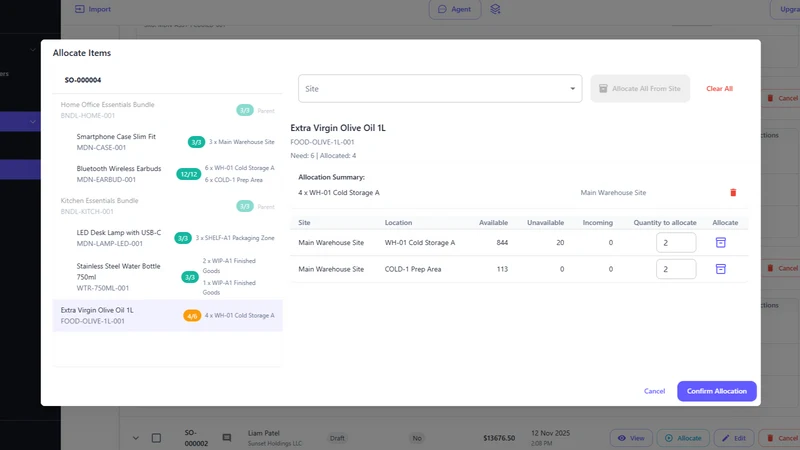Select Kitchen Essentials Bundle parent item
800x450 pixels.
point(167,206)
